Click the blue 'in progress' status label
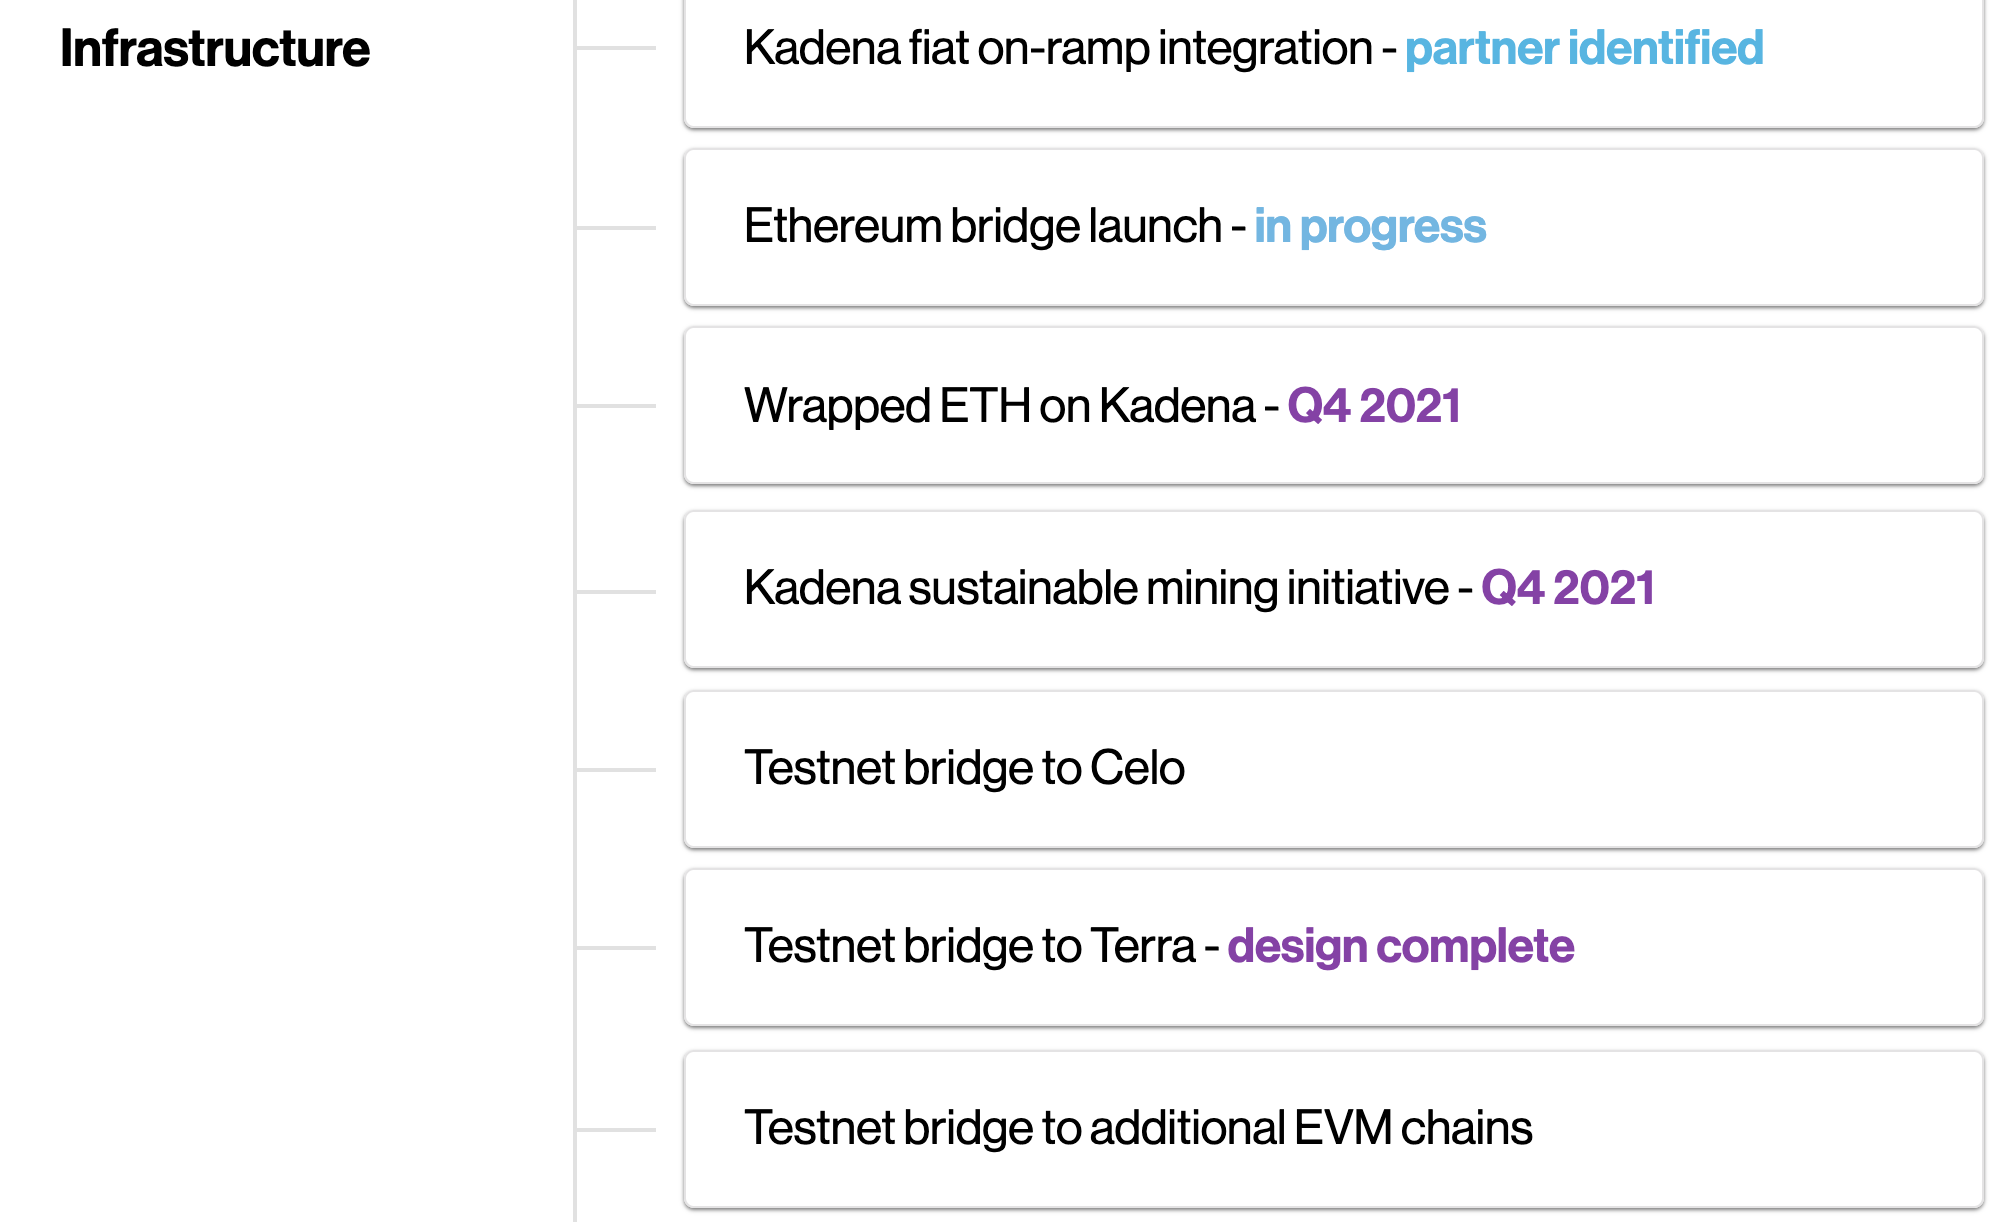Image resolution: width=1990 pixels, height=1222 pixels. pyautogui.click(x=1369, y=227)
